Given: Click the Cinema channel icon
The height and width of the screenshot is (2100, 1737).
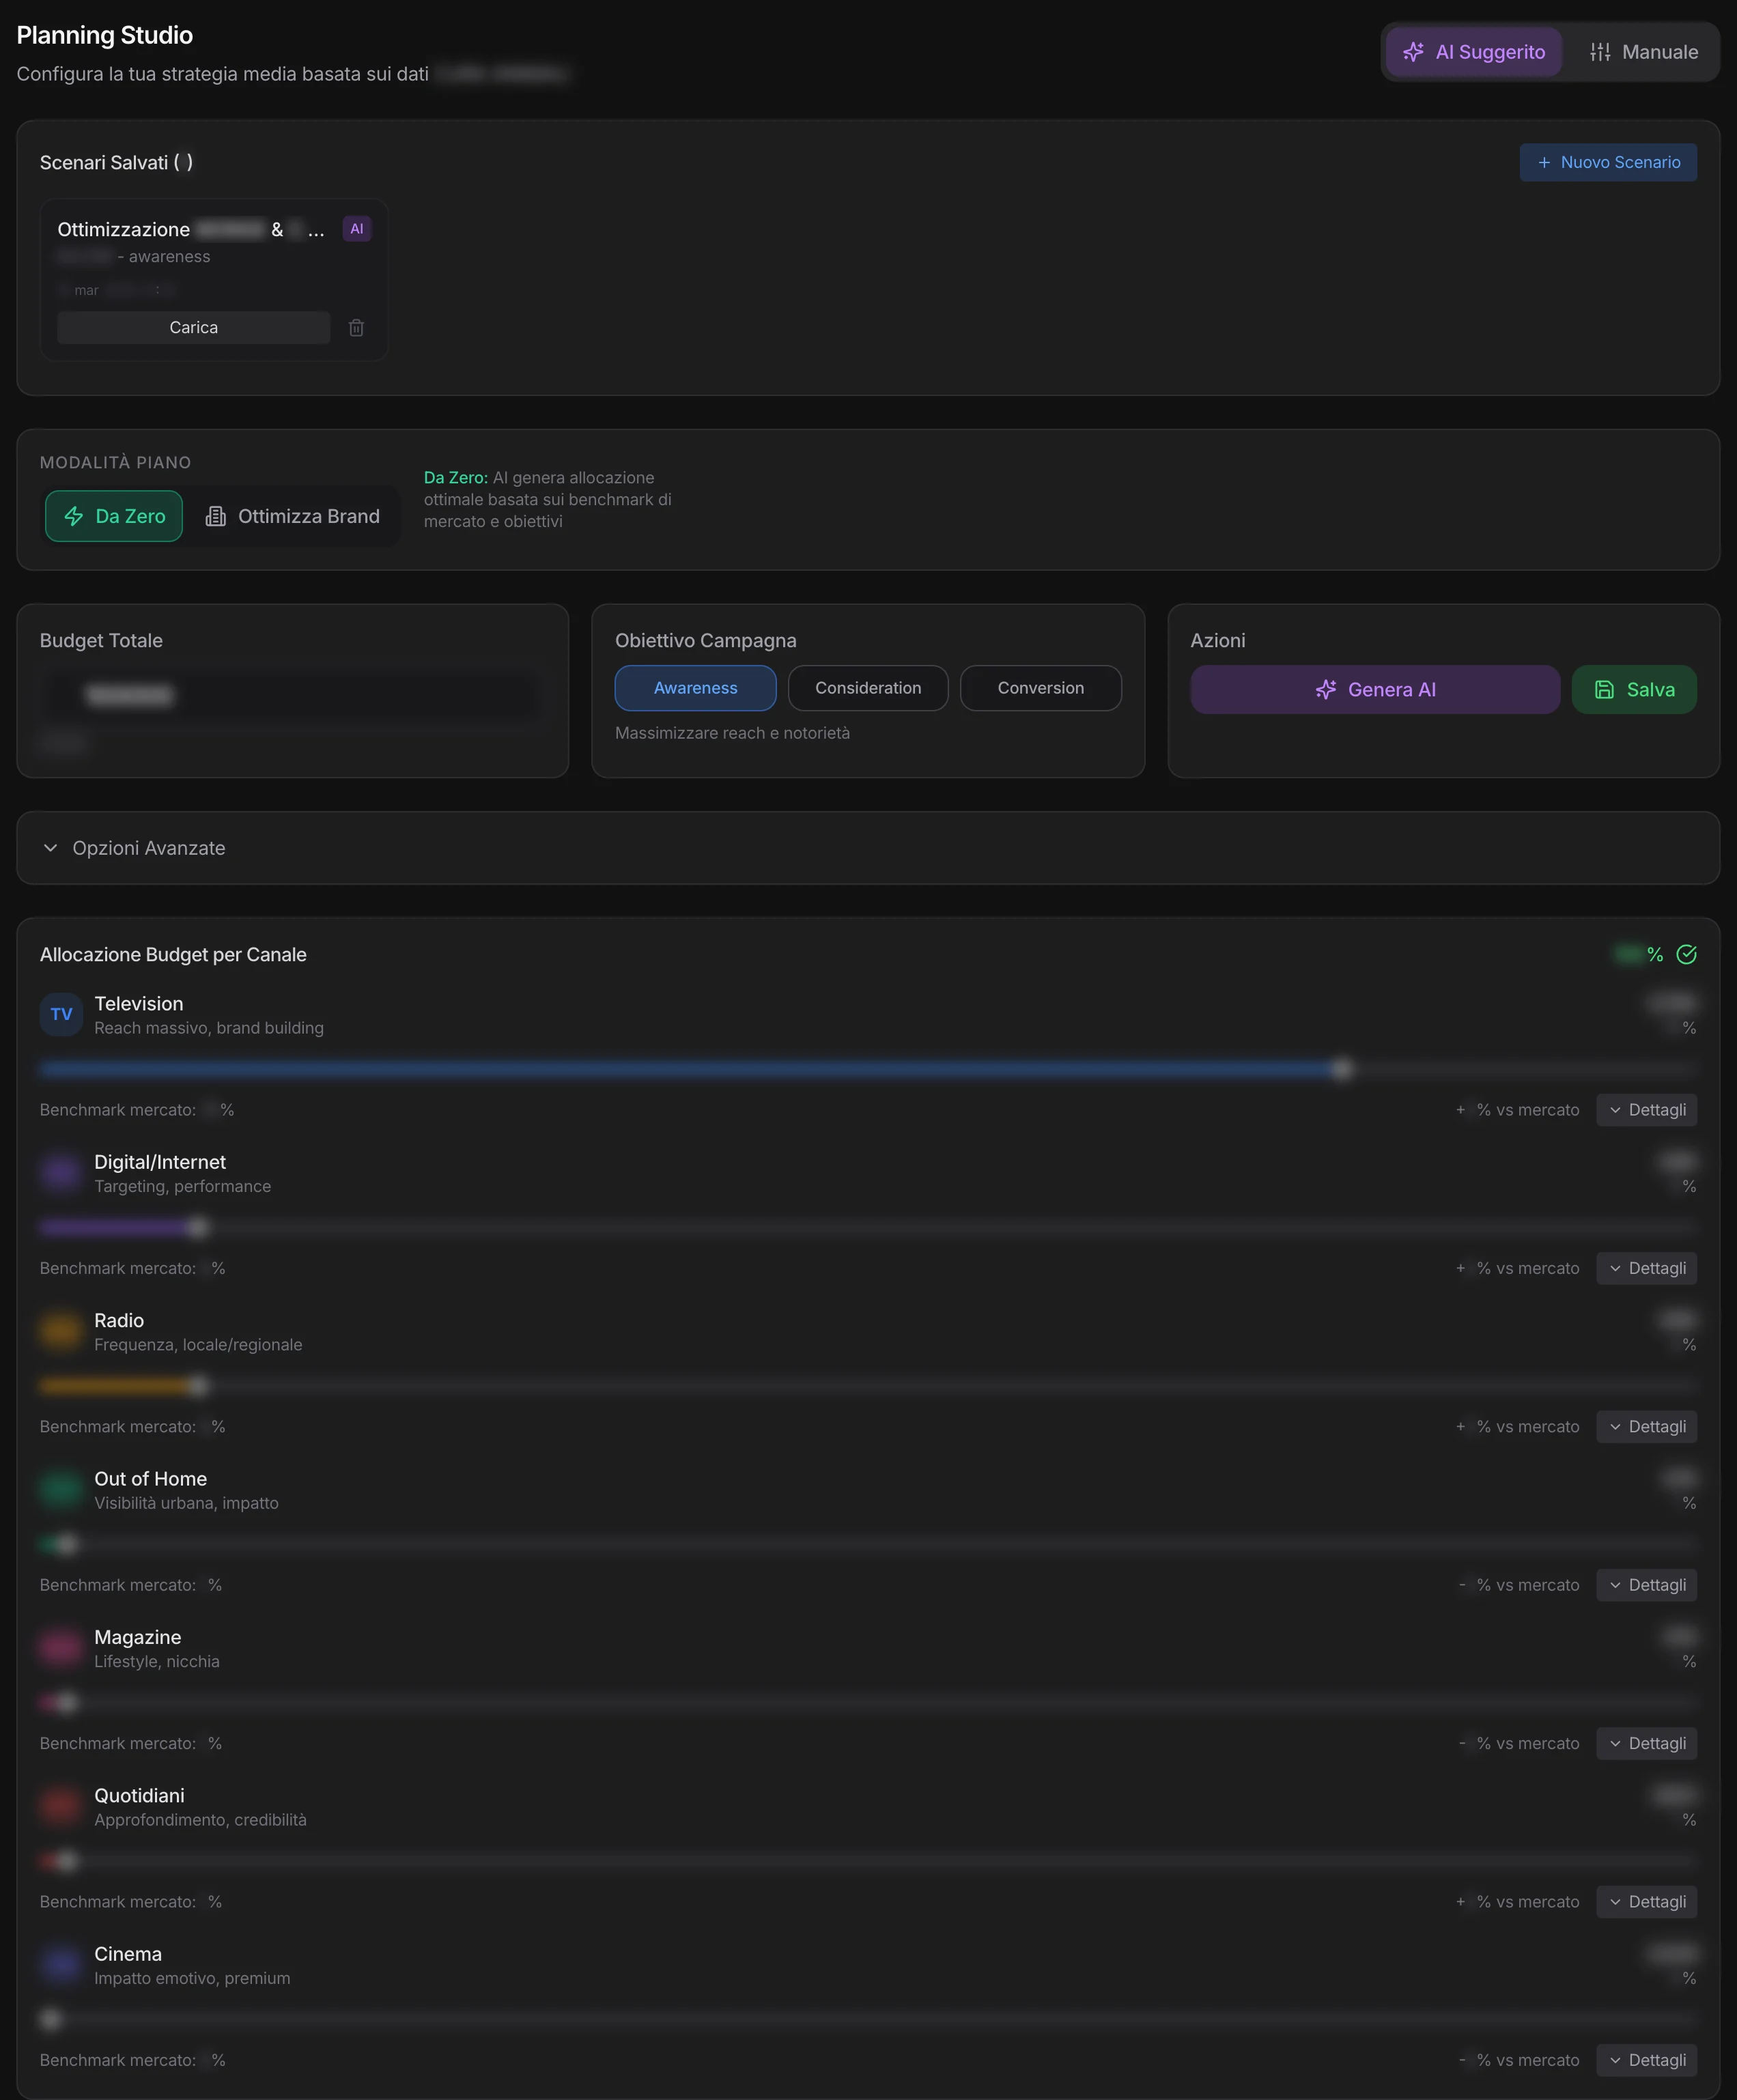Looking at the screenshot, I should click(61, 1964).
